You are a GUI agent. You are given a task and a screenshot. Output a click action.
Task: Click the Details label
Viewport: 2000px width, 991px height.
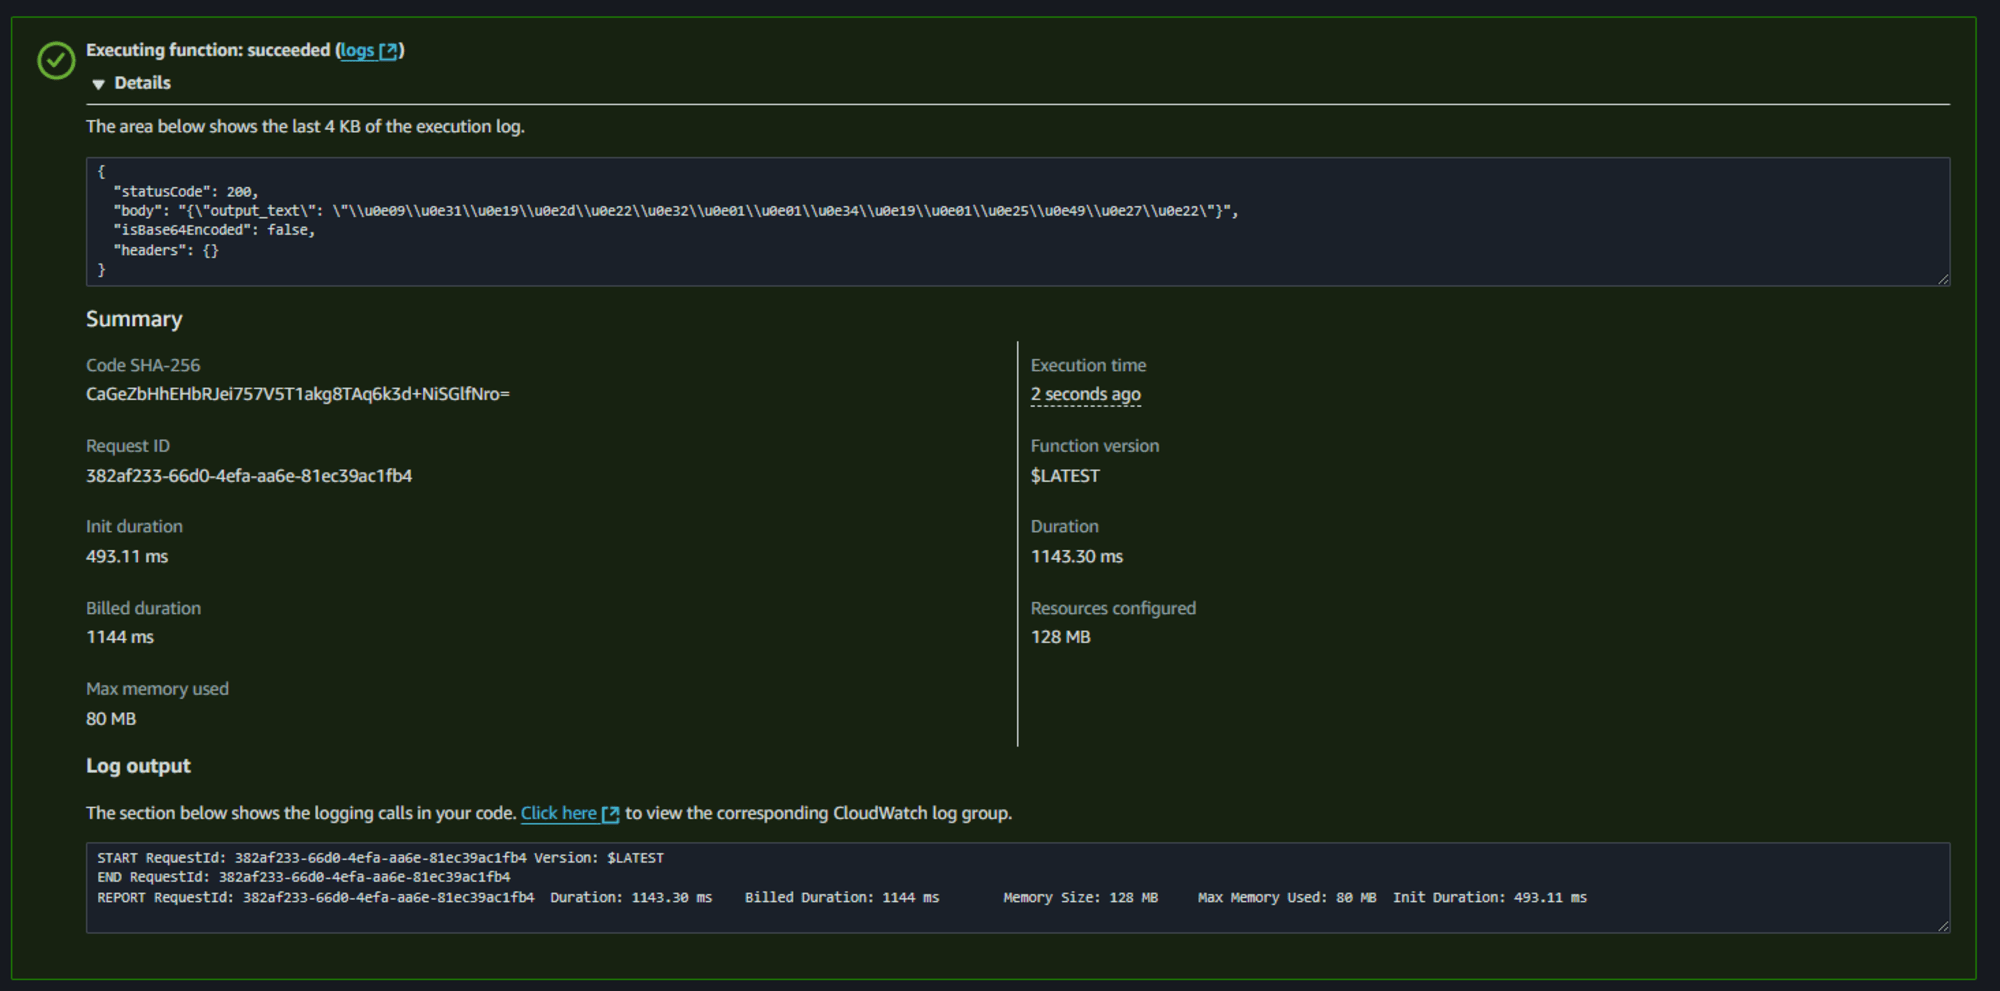tap(142, 83)
